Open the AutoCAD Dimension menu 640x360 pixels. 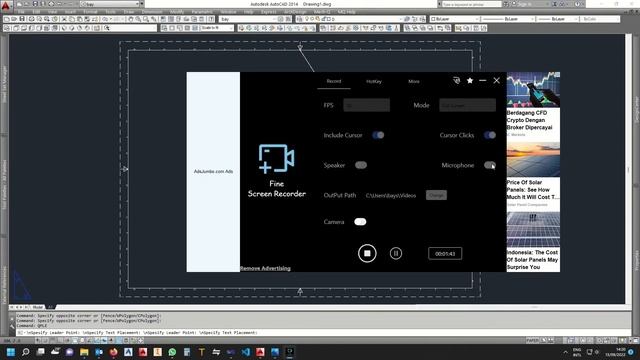tap(151, 12)
